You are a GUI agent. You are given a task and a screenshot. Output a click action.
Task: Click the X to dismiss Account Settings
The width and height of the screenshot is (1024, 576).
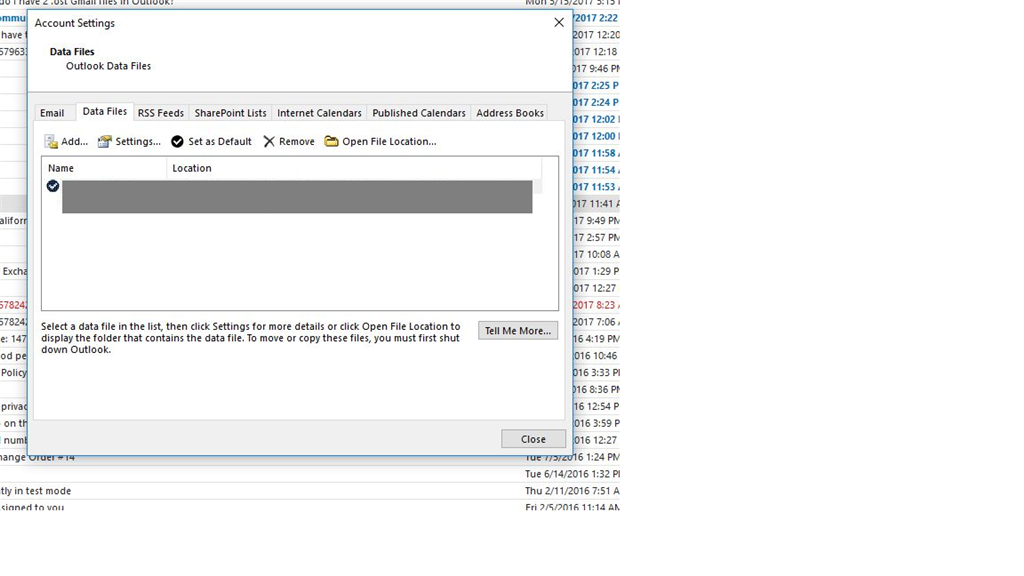559,23
